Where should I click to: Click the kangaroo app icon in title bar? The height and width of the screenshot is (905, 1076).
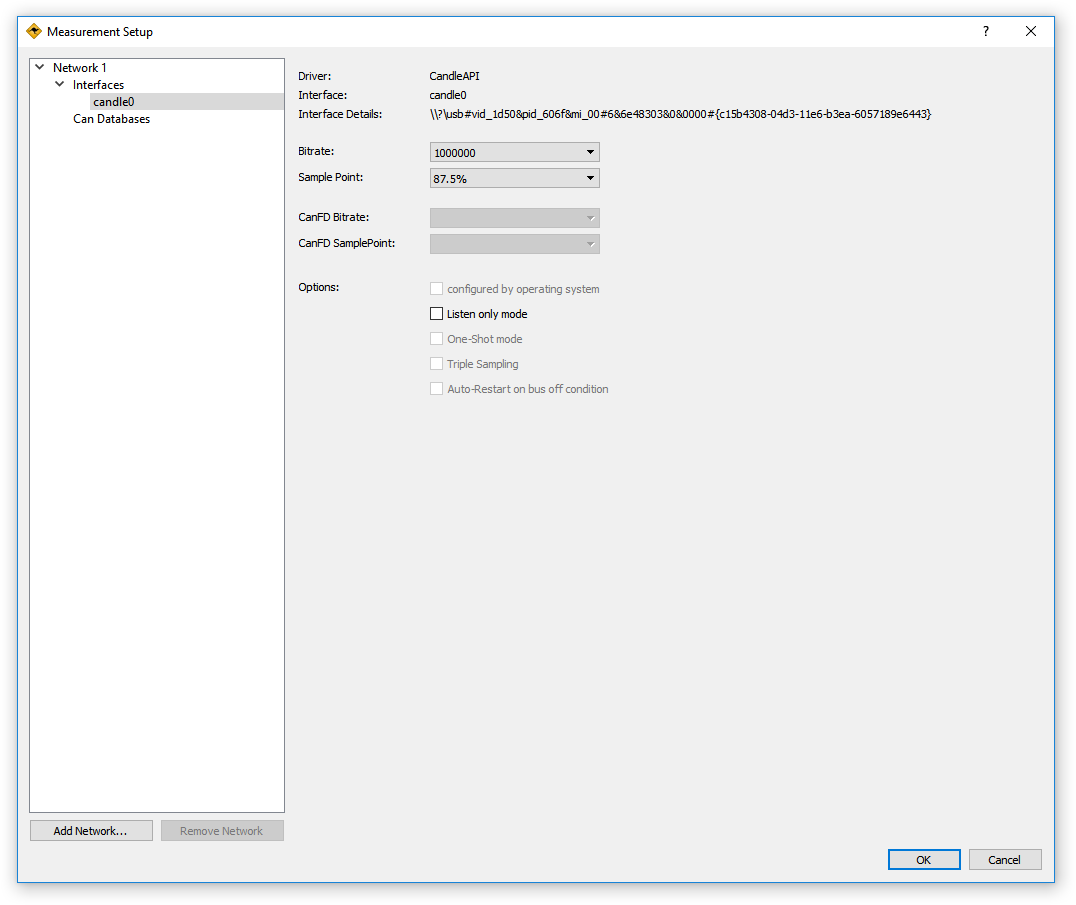[34, 31]
